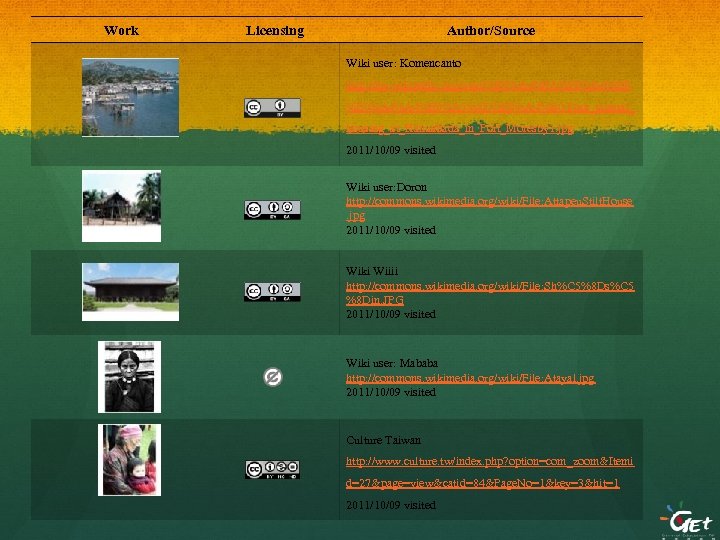Click the visited date in Doron row

[391, 230]
